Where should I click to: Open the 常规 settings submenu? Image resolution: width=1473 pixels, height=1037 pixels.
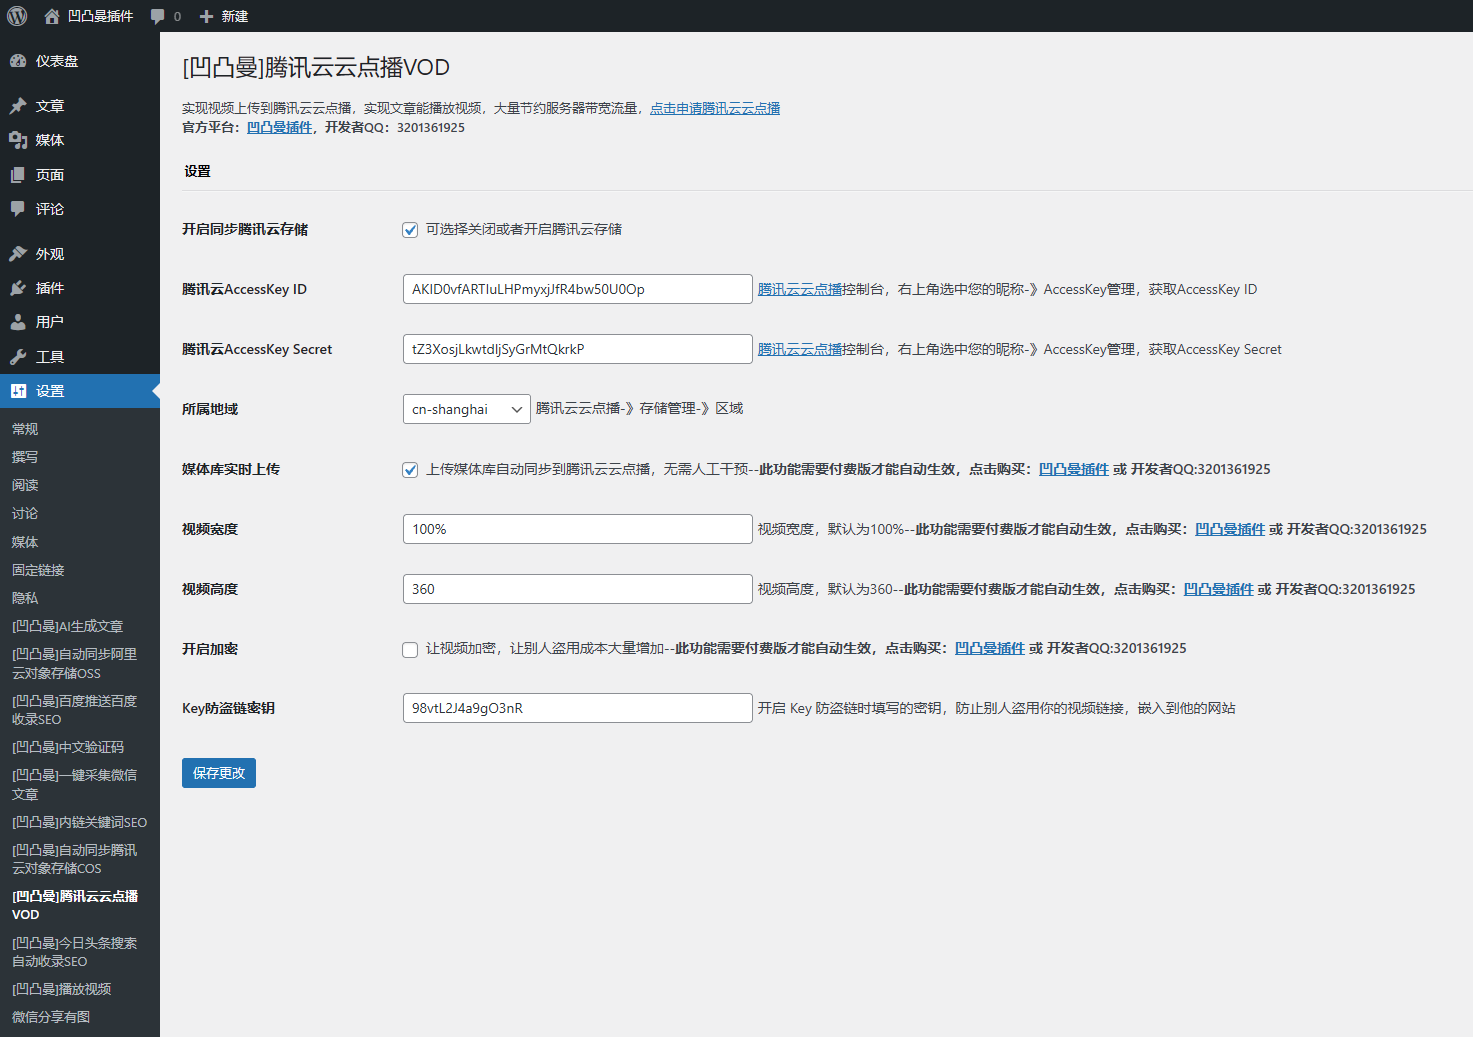tap(25, 429)
